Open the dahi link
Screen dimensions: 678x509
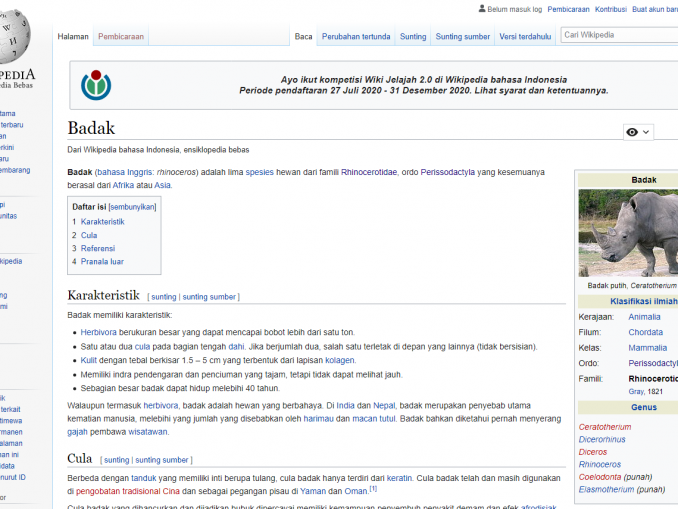click(x=236, y=346)
